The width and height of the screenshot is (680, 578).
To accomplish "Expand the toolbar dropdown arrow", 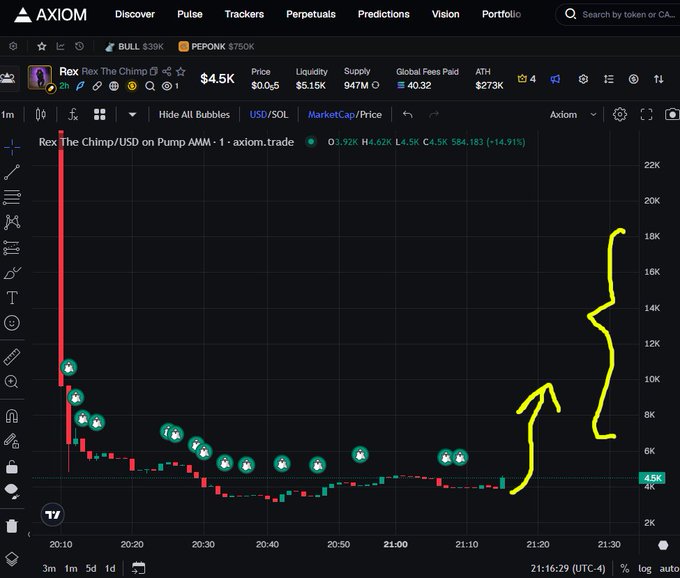I will point(132,114).
